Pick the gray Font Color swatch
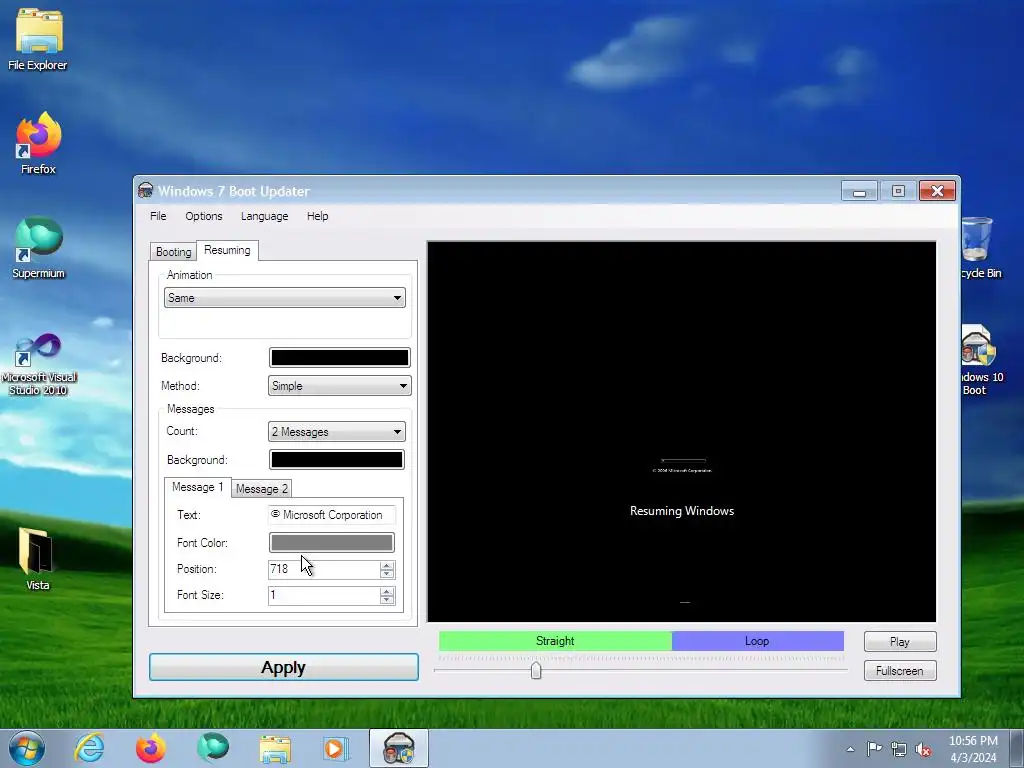Image resolution: width=1024 pixels, height=768 pixels. pyautogui.click(x=332, y=543)
